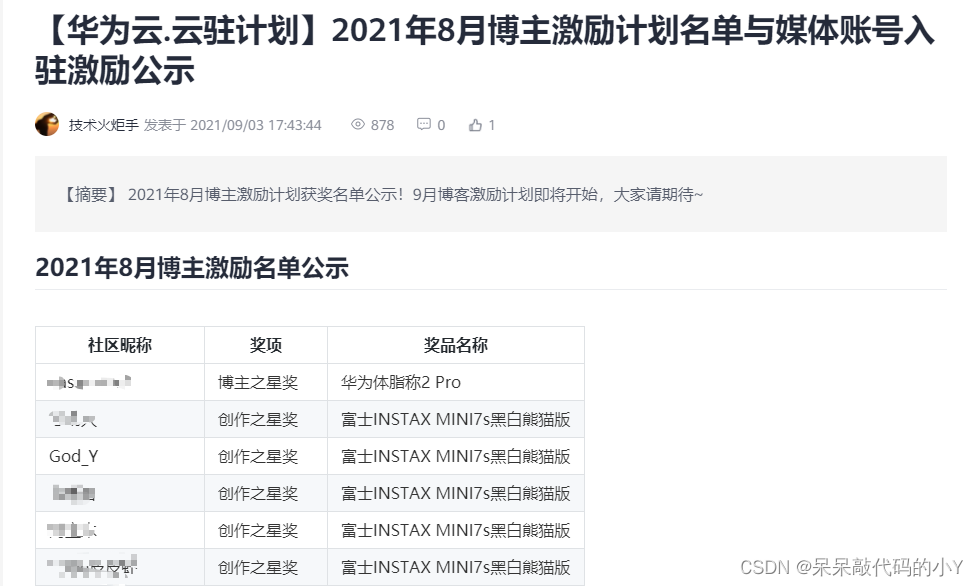Click the 奖项 column header
This screenshot has width=979, height=586.
point(266,345)
